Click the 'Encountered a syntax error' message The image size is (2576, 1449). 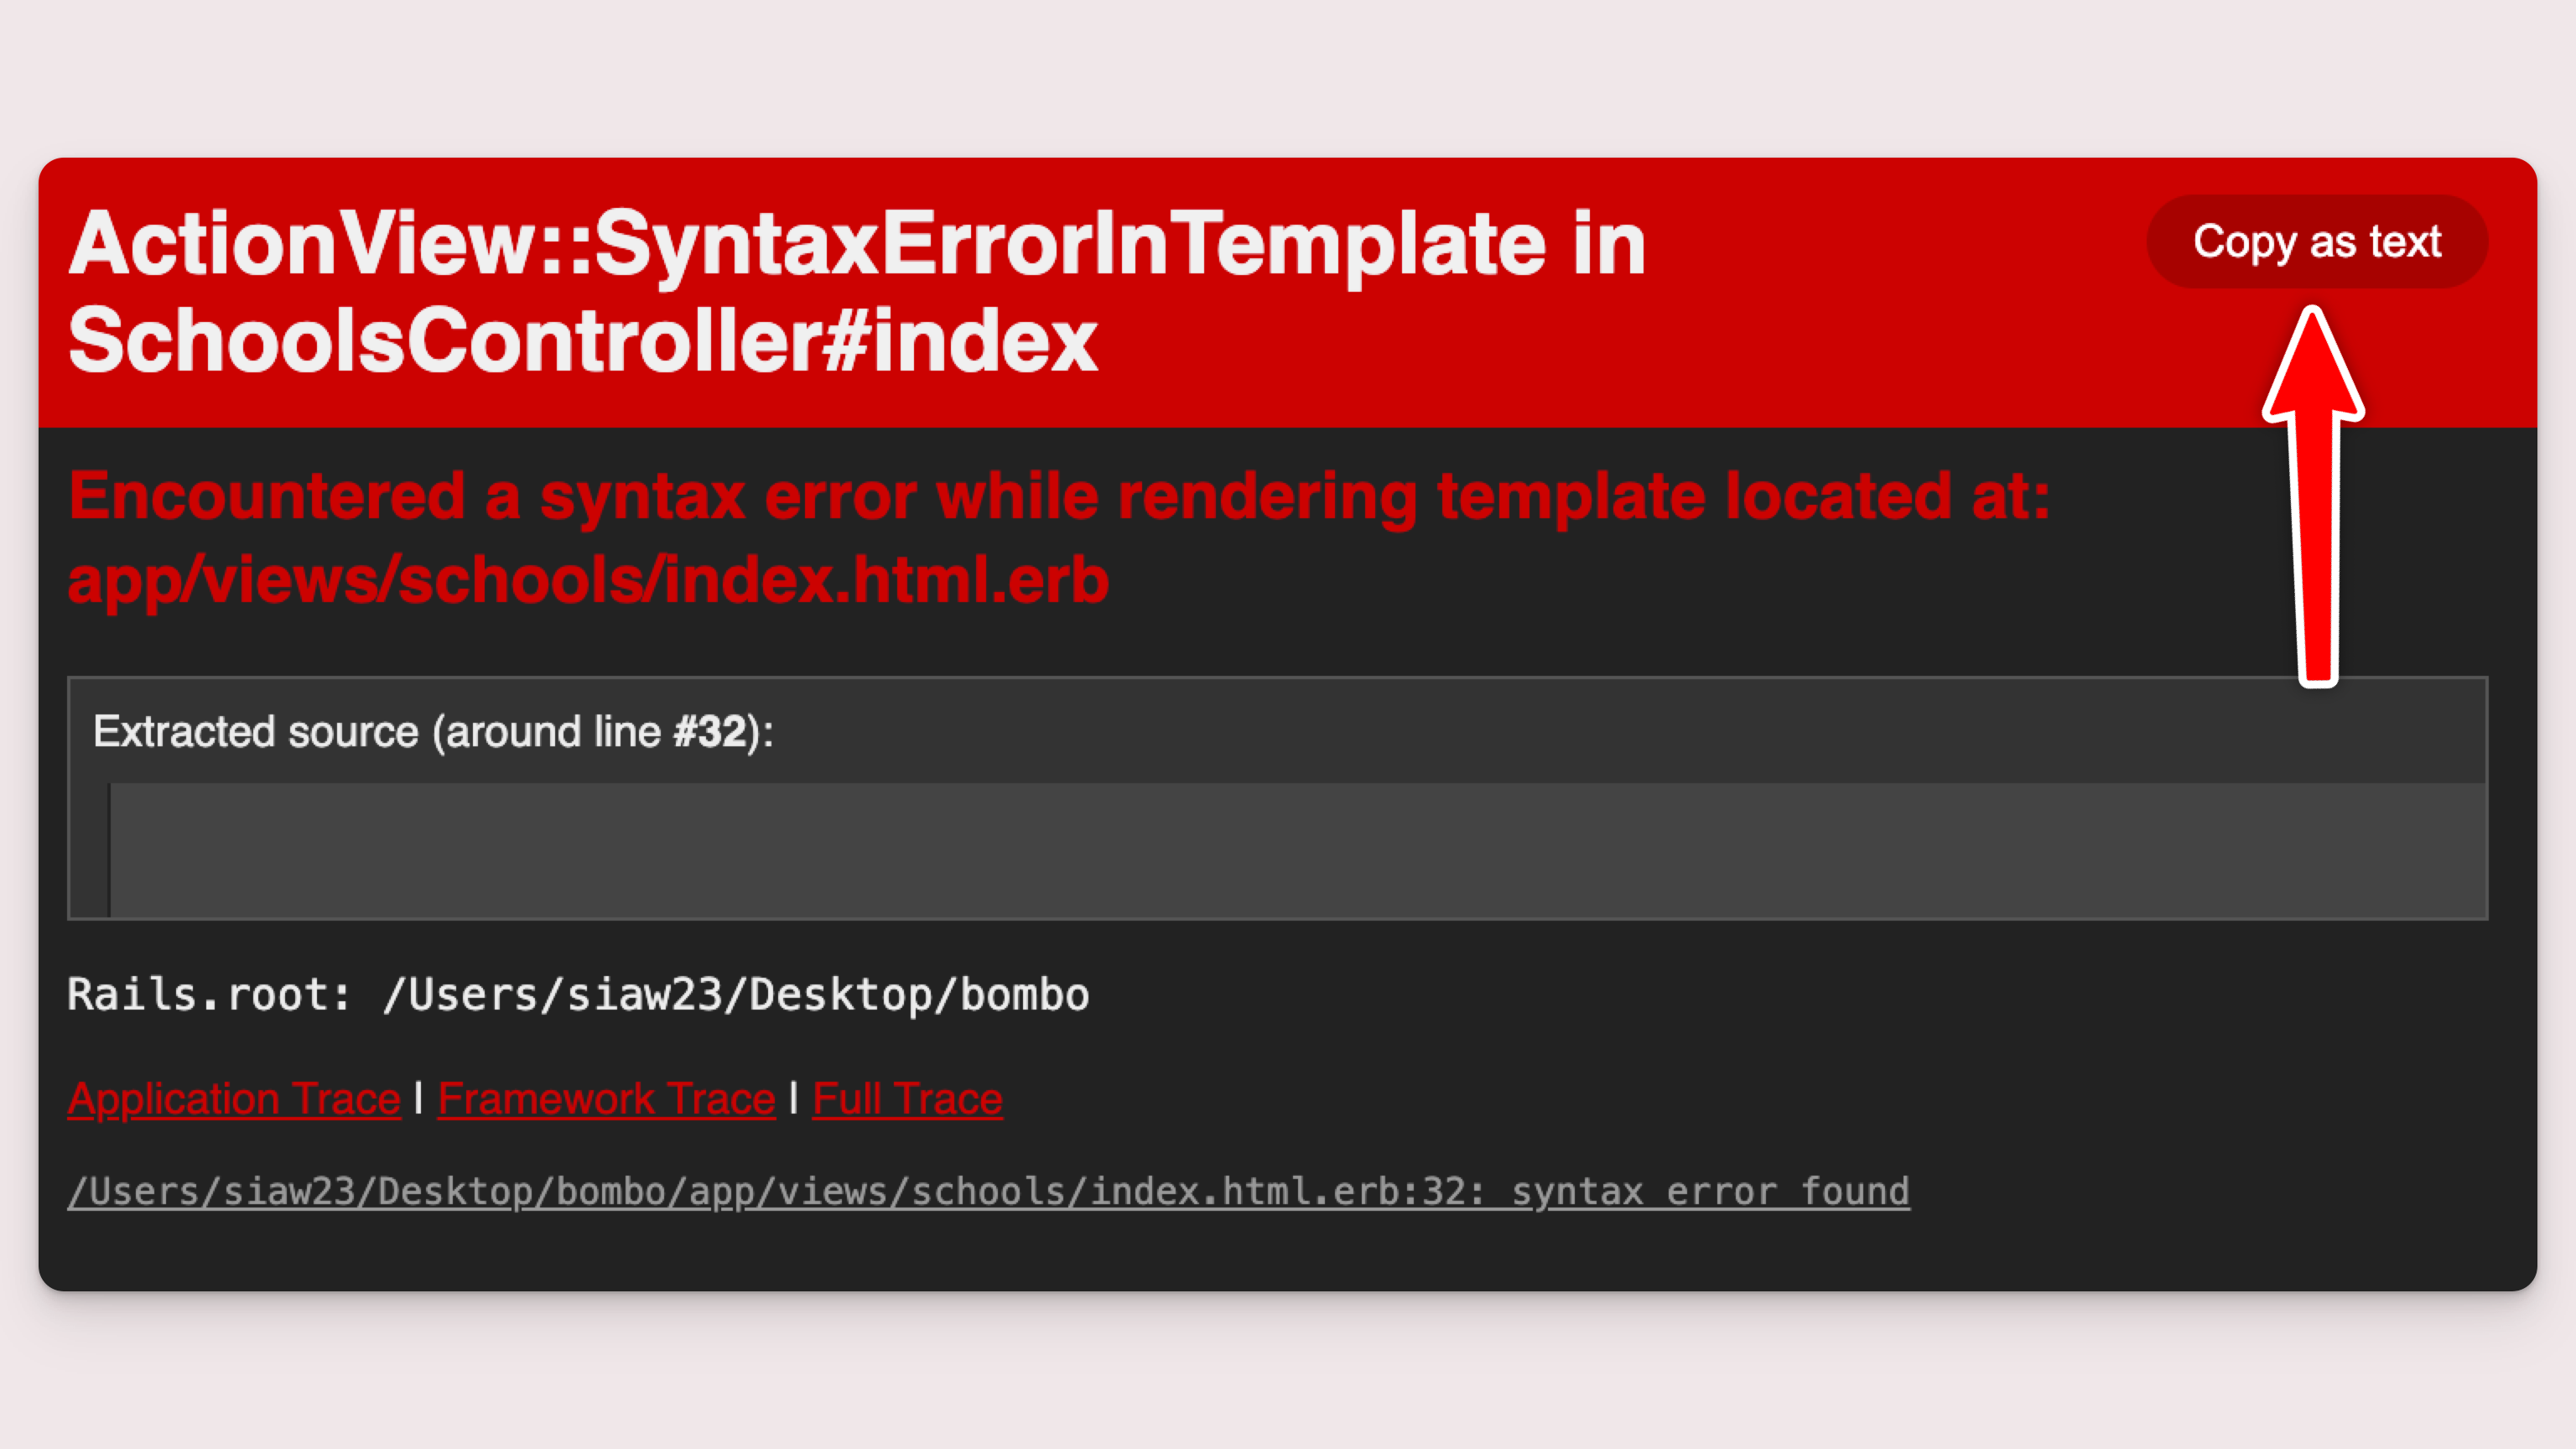[x=1059, y=496]
